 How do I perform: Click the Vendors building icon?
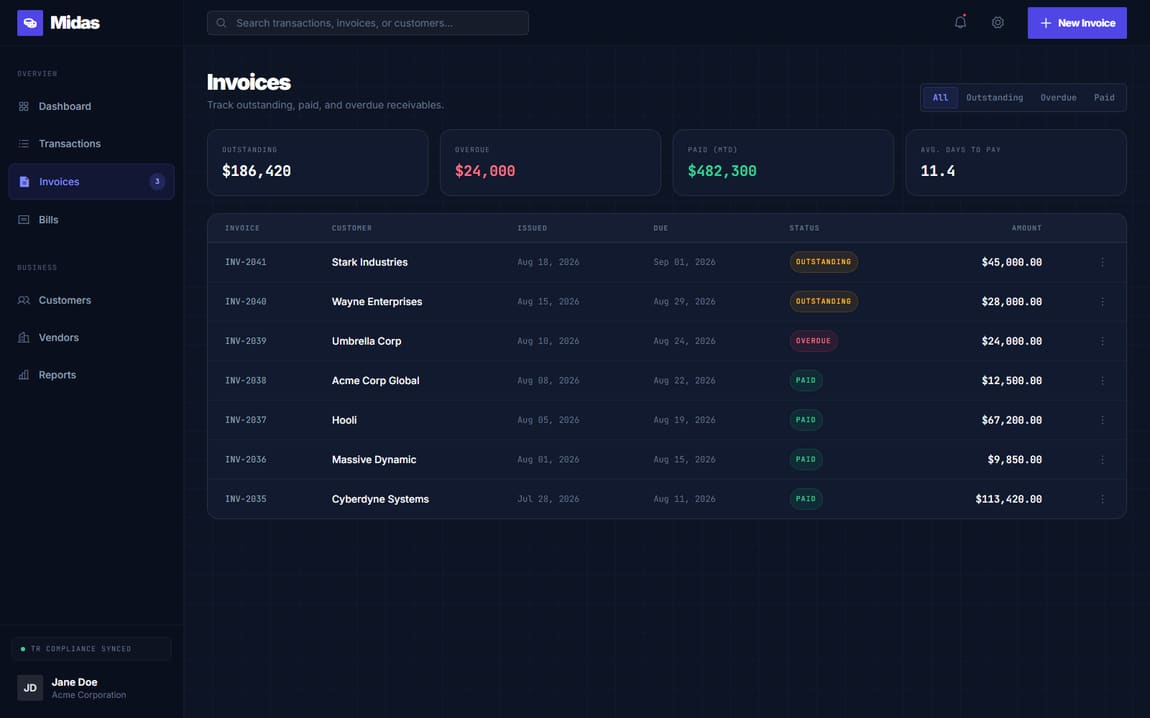[23, 337]
